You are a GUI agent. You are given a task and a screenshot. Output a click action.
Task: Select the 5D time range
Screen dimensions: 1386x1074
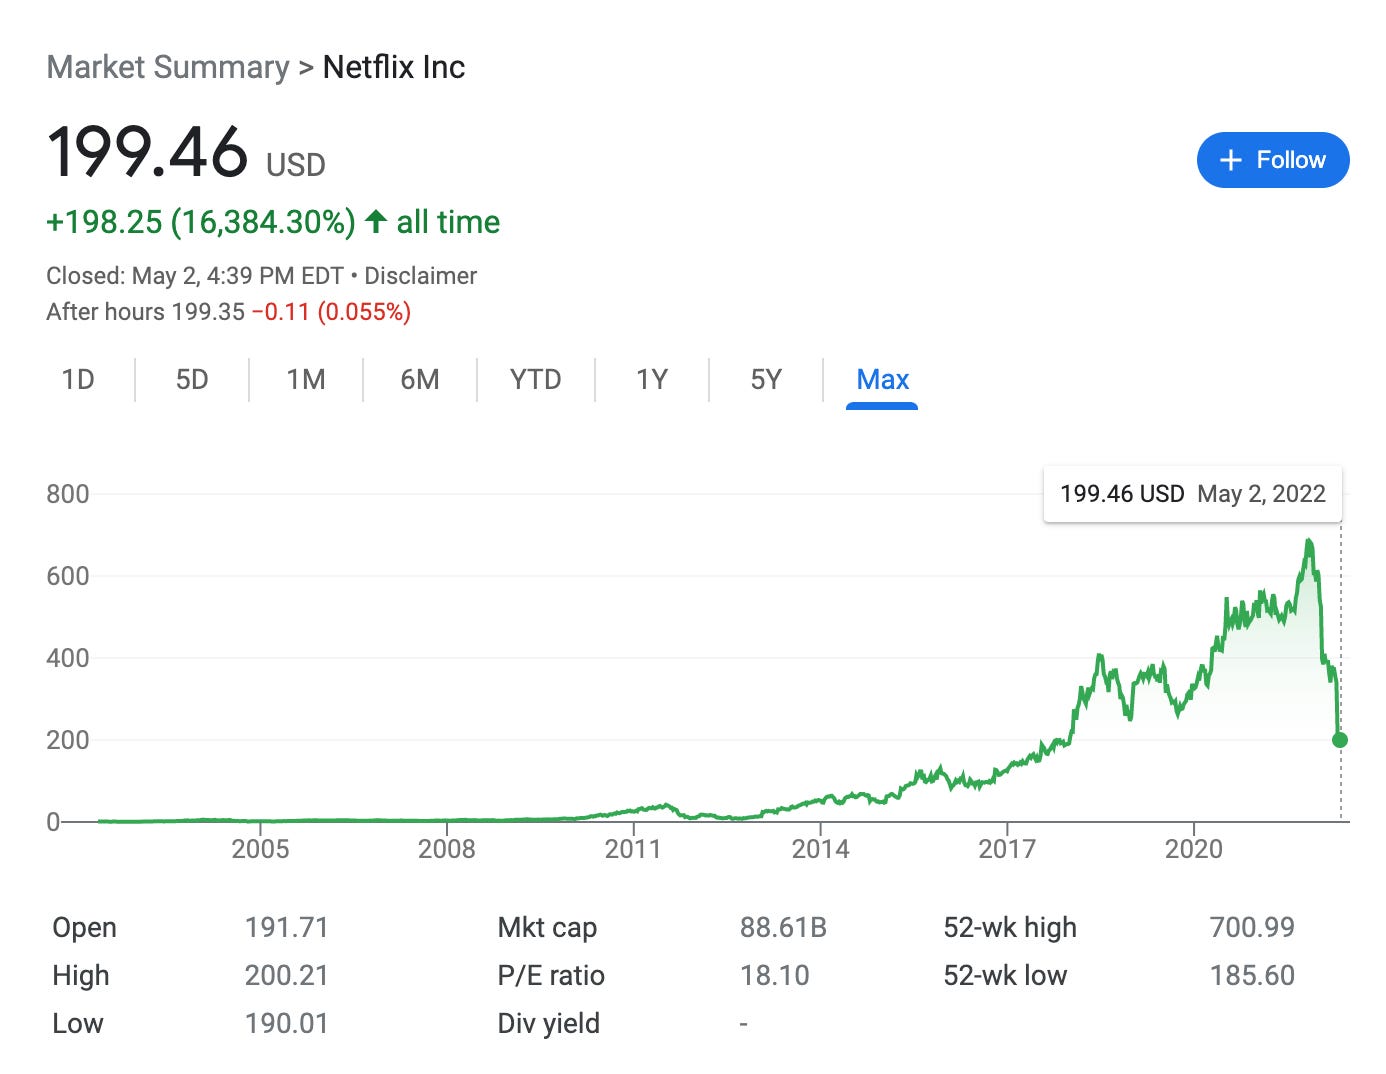pos(191,380)
